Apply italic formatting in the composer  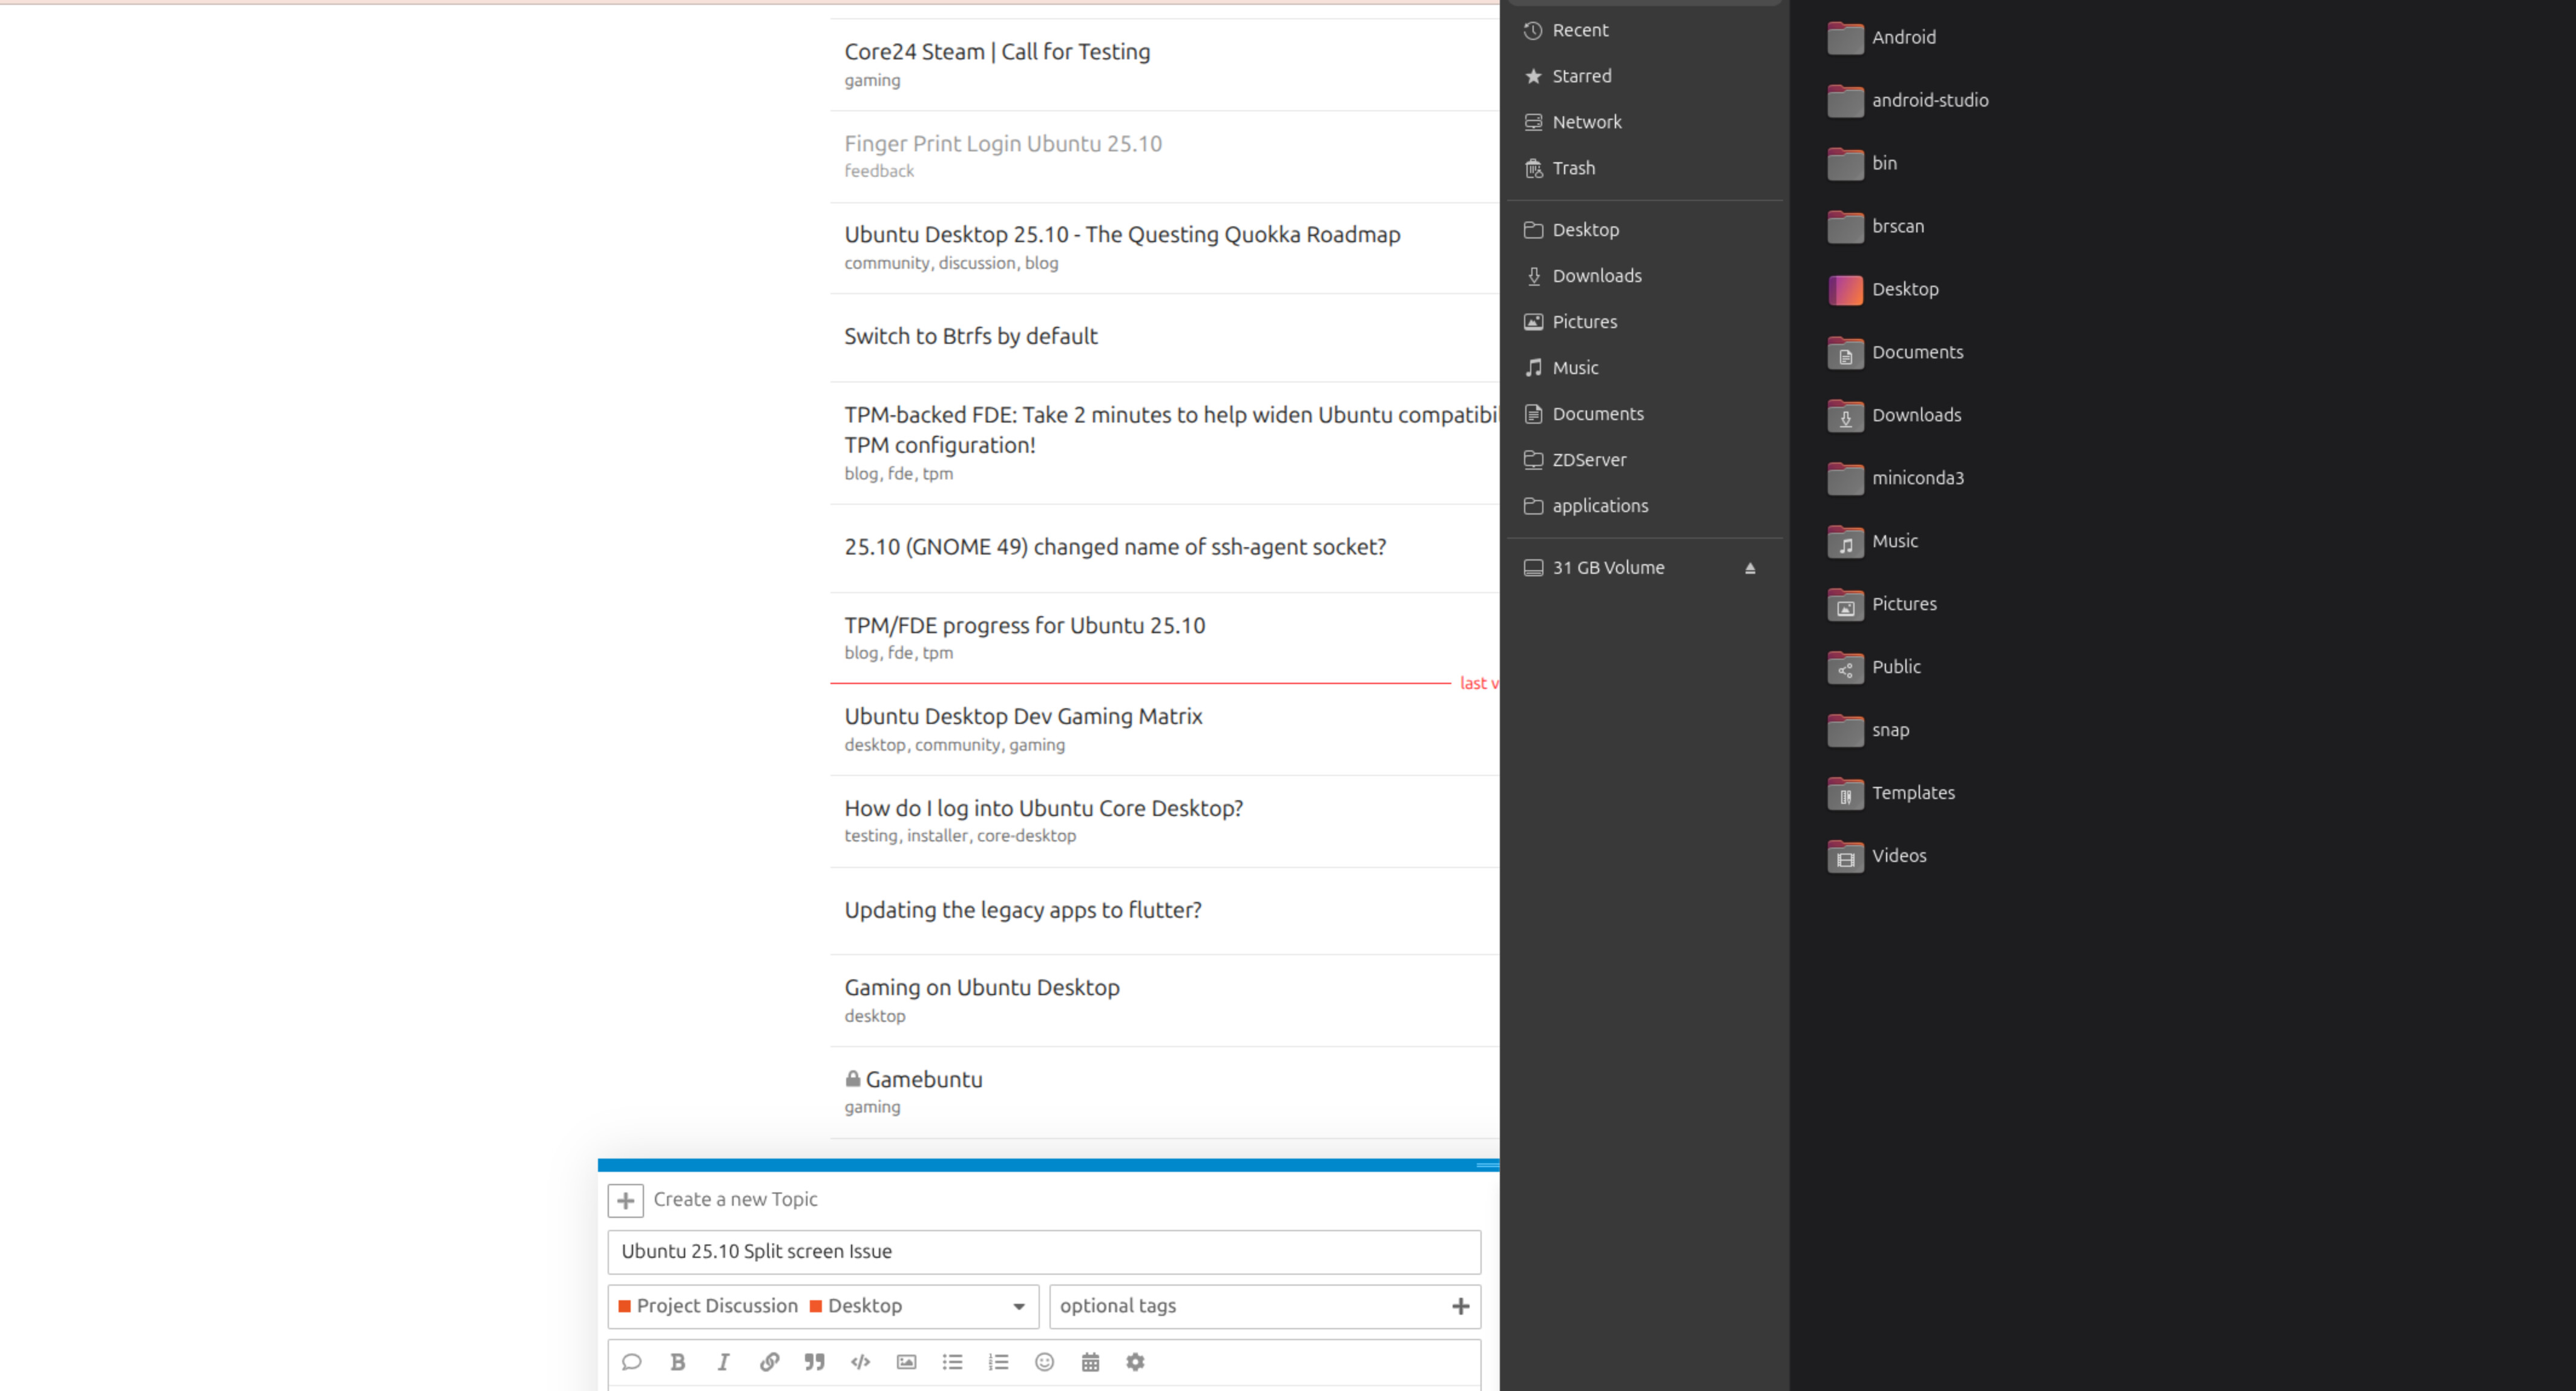(723, 1362)
